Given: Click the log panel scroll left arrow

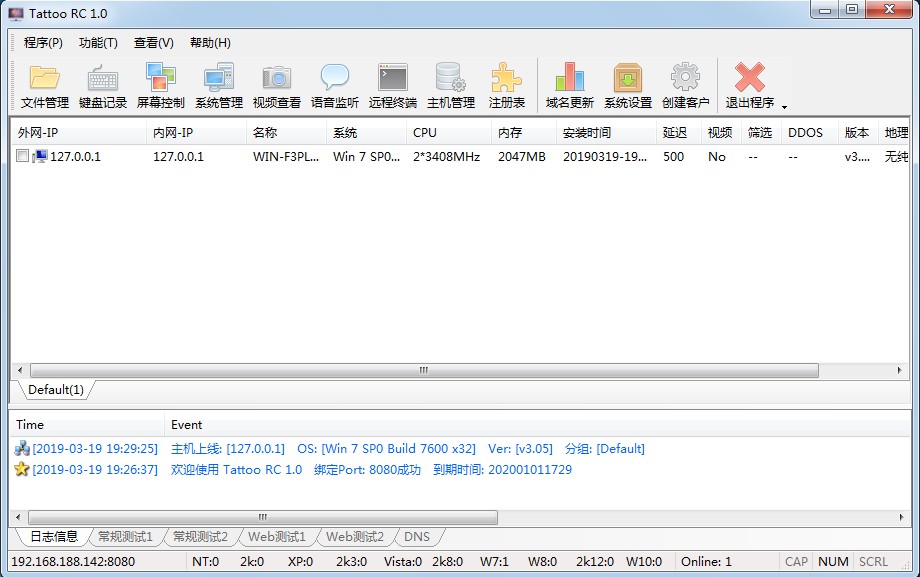Looking at the screenshot, I should pyautogui.click(x=18, y=517).
